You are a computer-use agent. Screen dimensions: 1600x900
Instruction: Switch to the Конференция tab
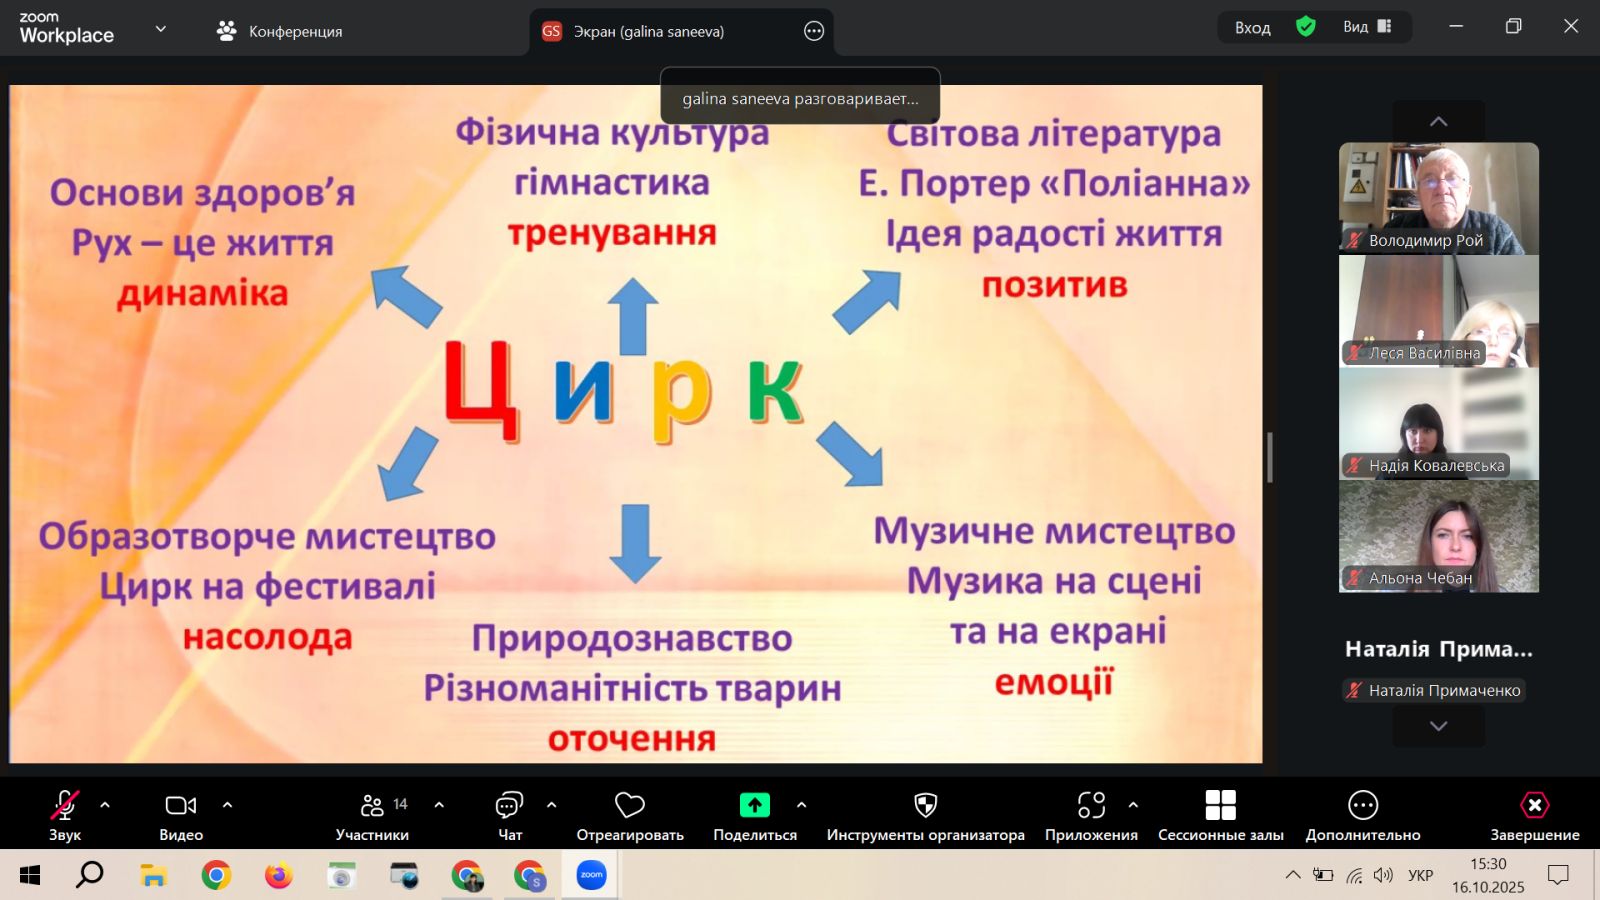click(x=280, y=31)
